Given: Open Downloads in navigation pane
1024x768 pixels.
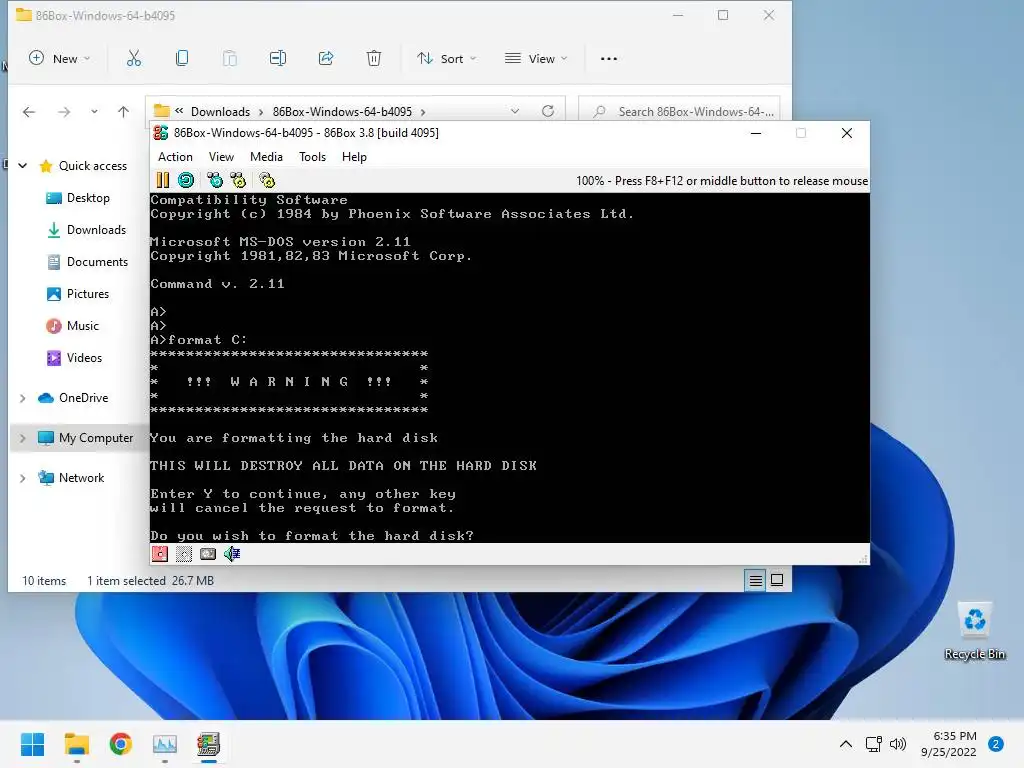Looking at the screenshot, I should tap(96, 230).
